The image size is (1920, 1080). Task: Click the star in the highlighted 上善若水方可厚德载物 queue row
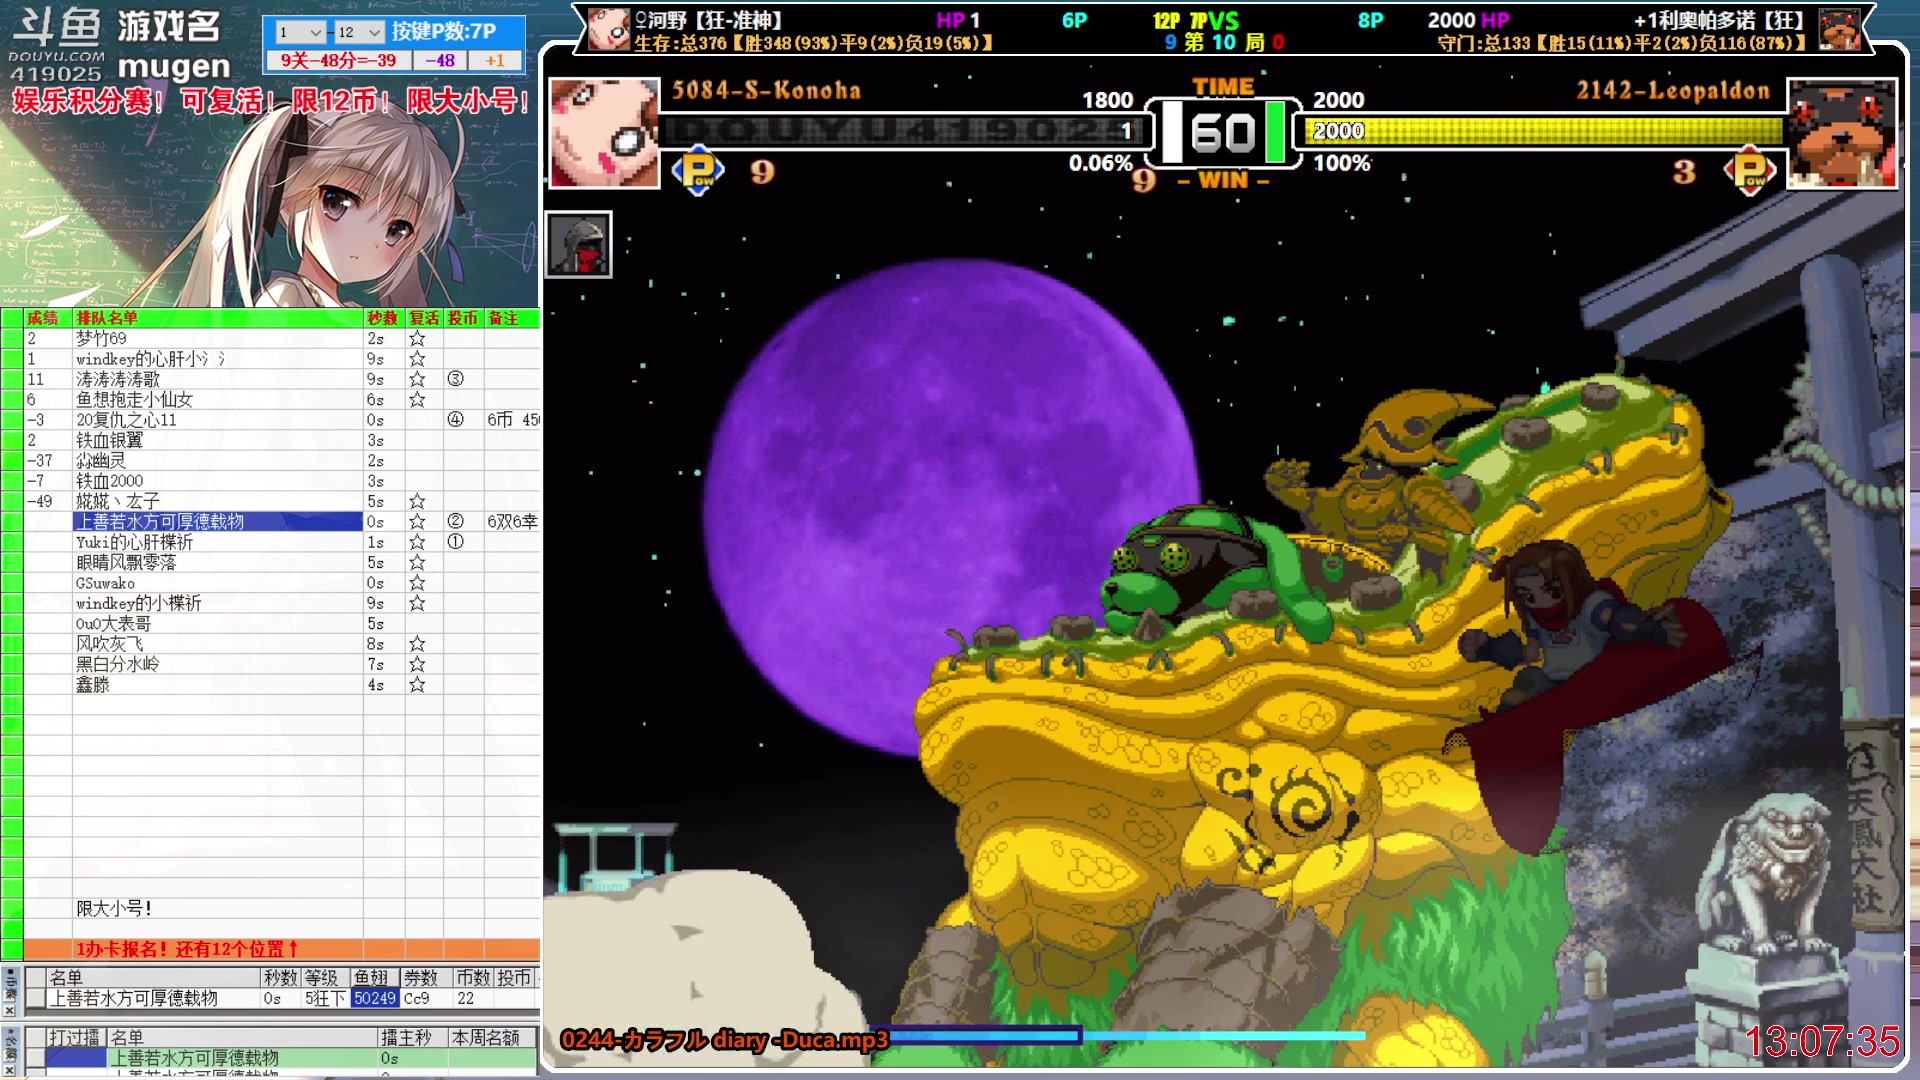click(417, 522)
